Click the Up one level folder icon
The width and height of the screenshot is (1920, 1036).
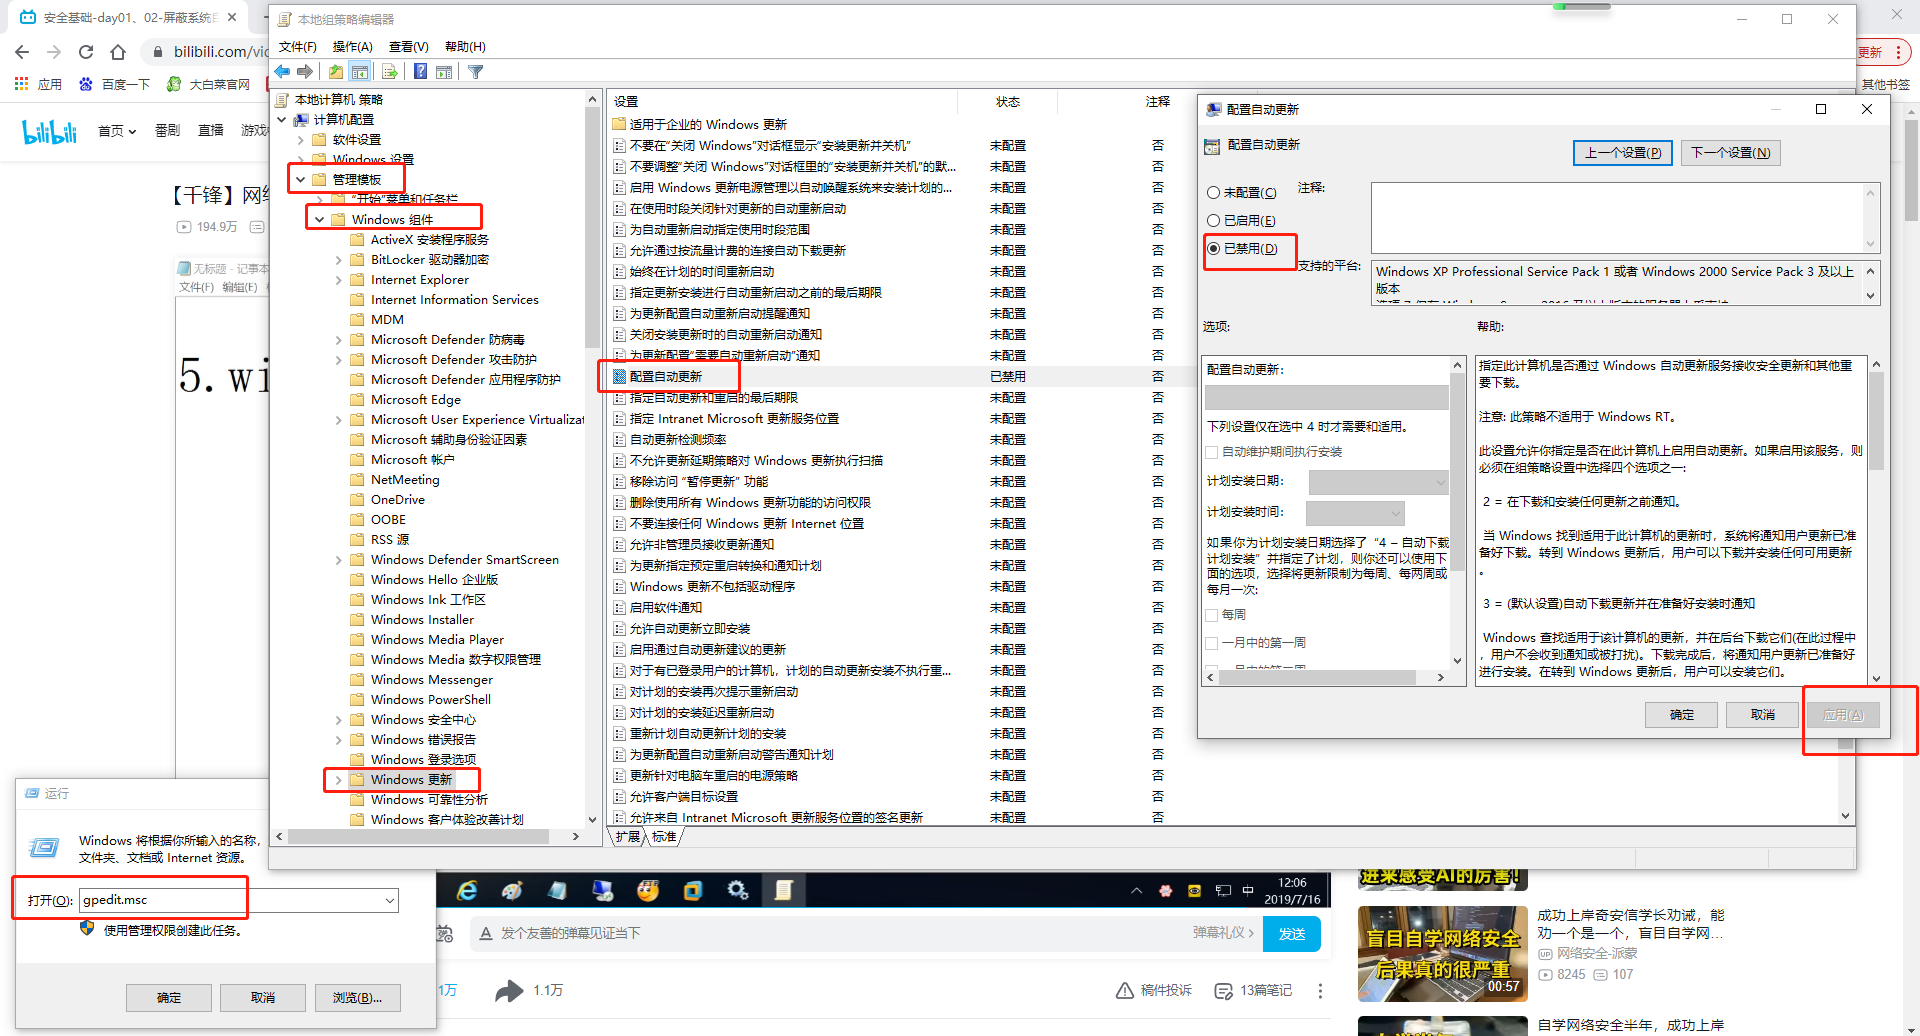pyautogui.click(x=336, y=72)
